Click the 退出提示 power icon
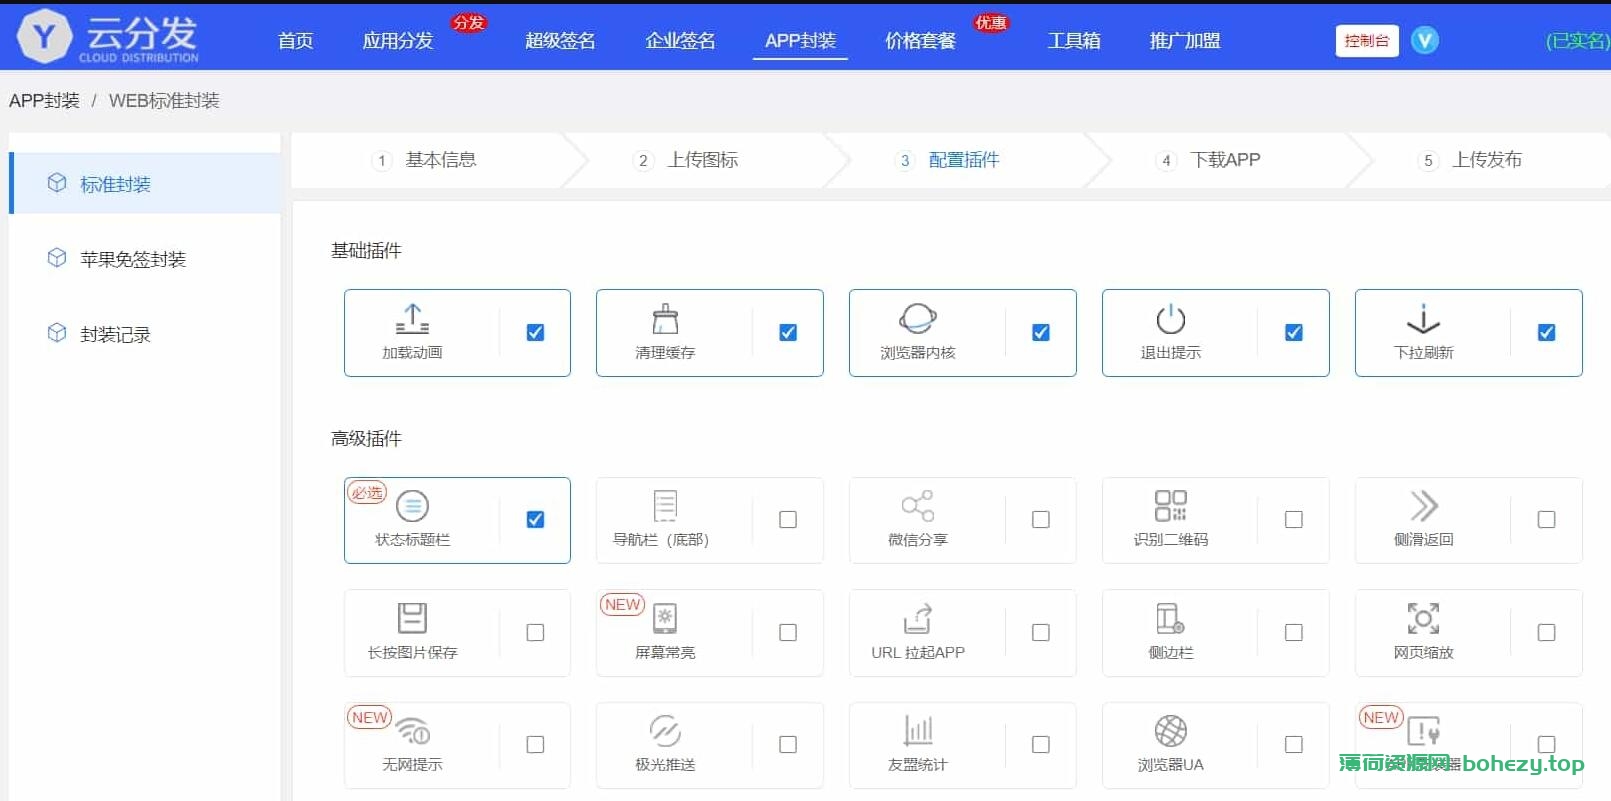This screenshot has width=1611, height=801. pyautogui.click(x=1171, y=319)
